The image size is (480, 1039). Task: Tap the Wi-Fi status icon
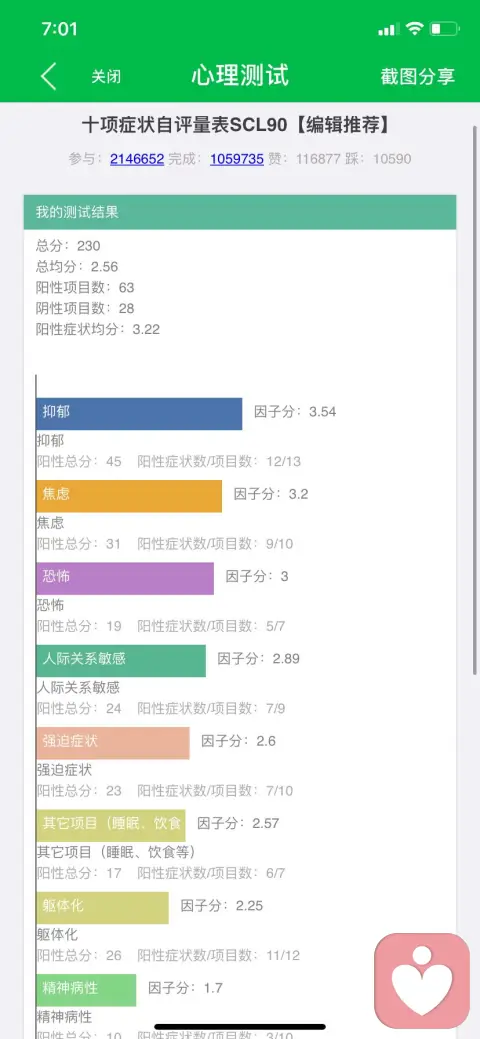(x=415, y=28)
